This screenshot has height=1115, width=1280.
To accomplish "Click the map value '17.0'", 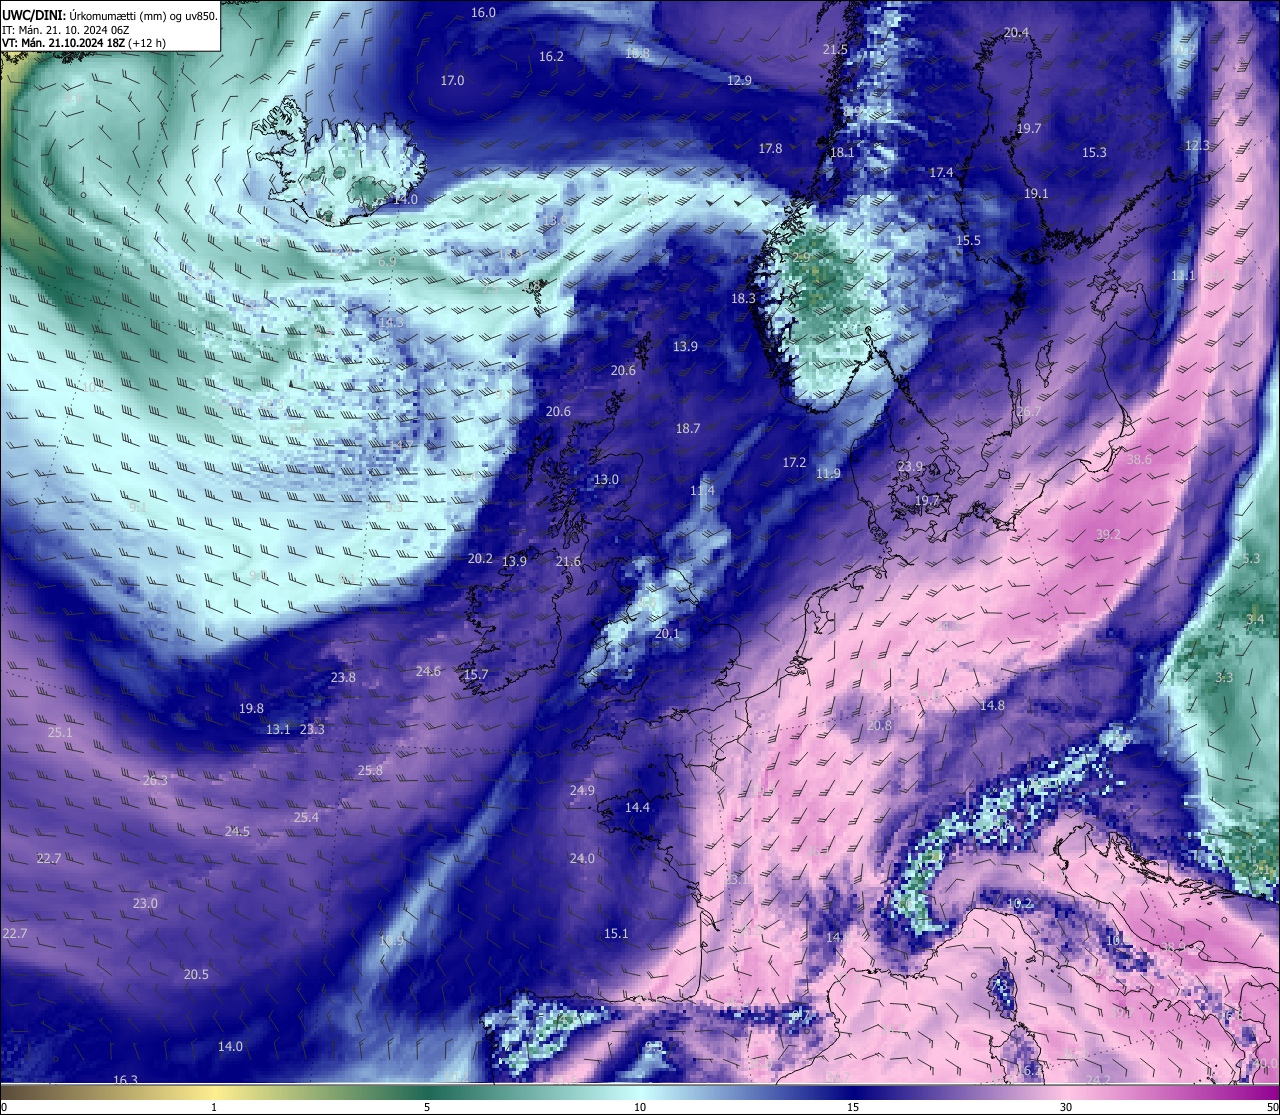I will 452,80.
